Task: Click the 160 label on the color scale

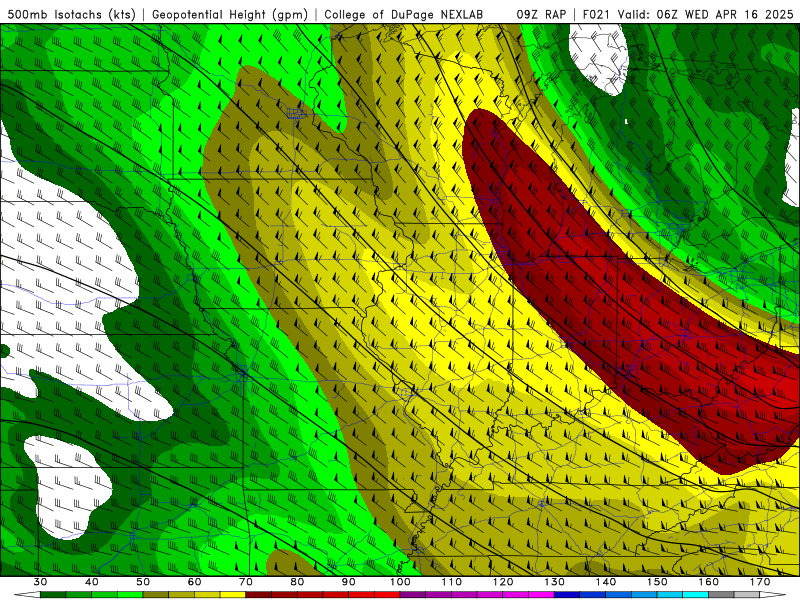Action: [709, 582]
